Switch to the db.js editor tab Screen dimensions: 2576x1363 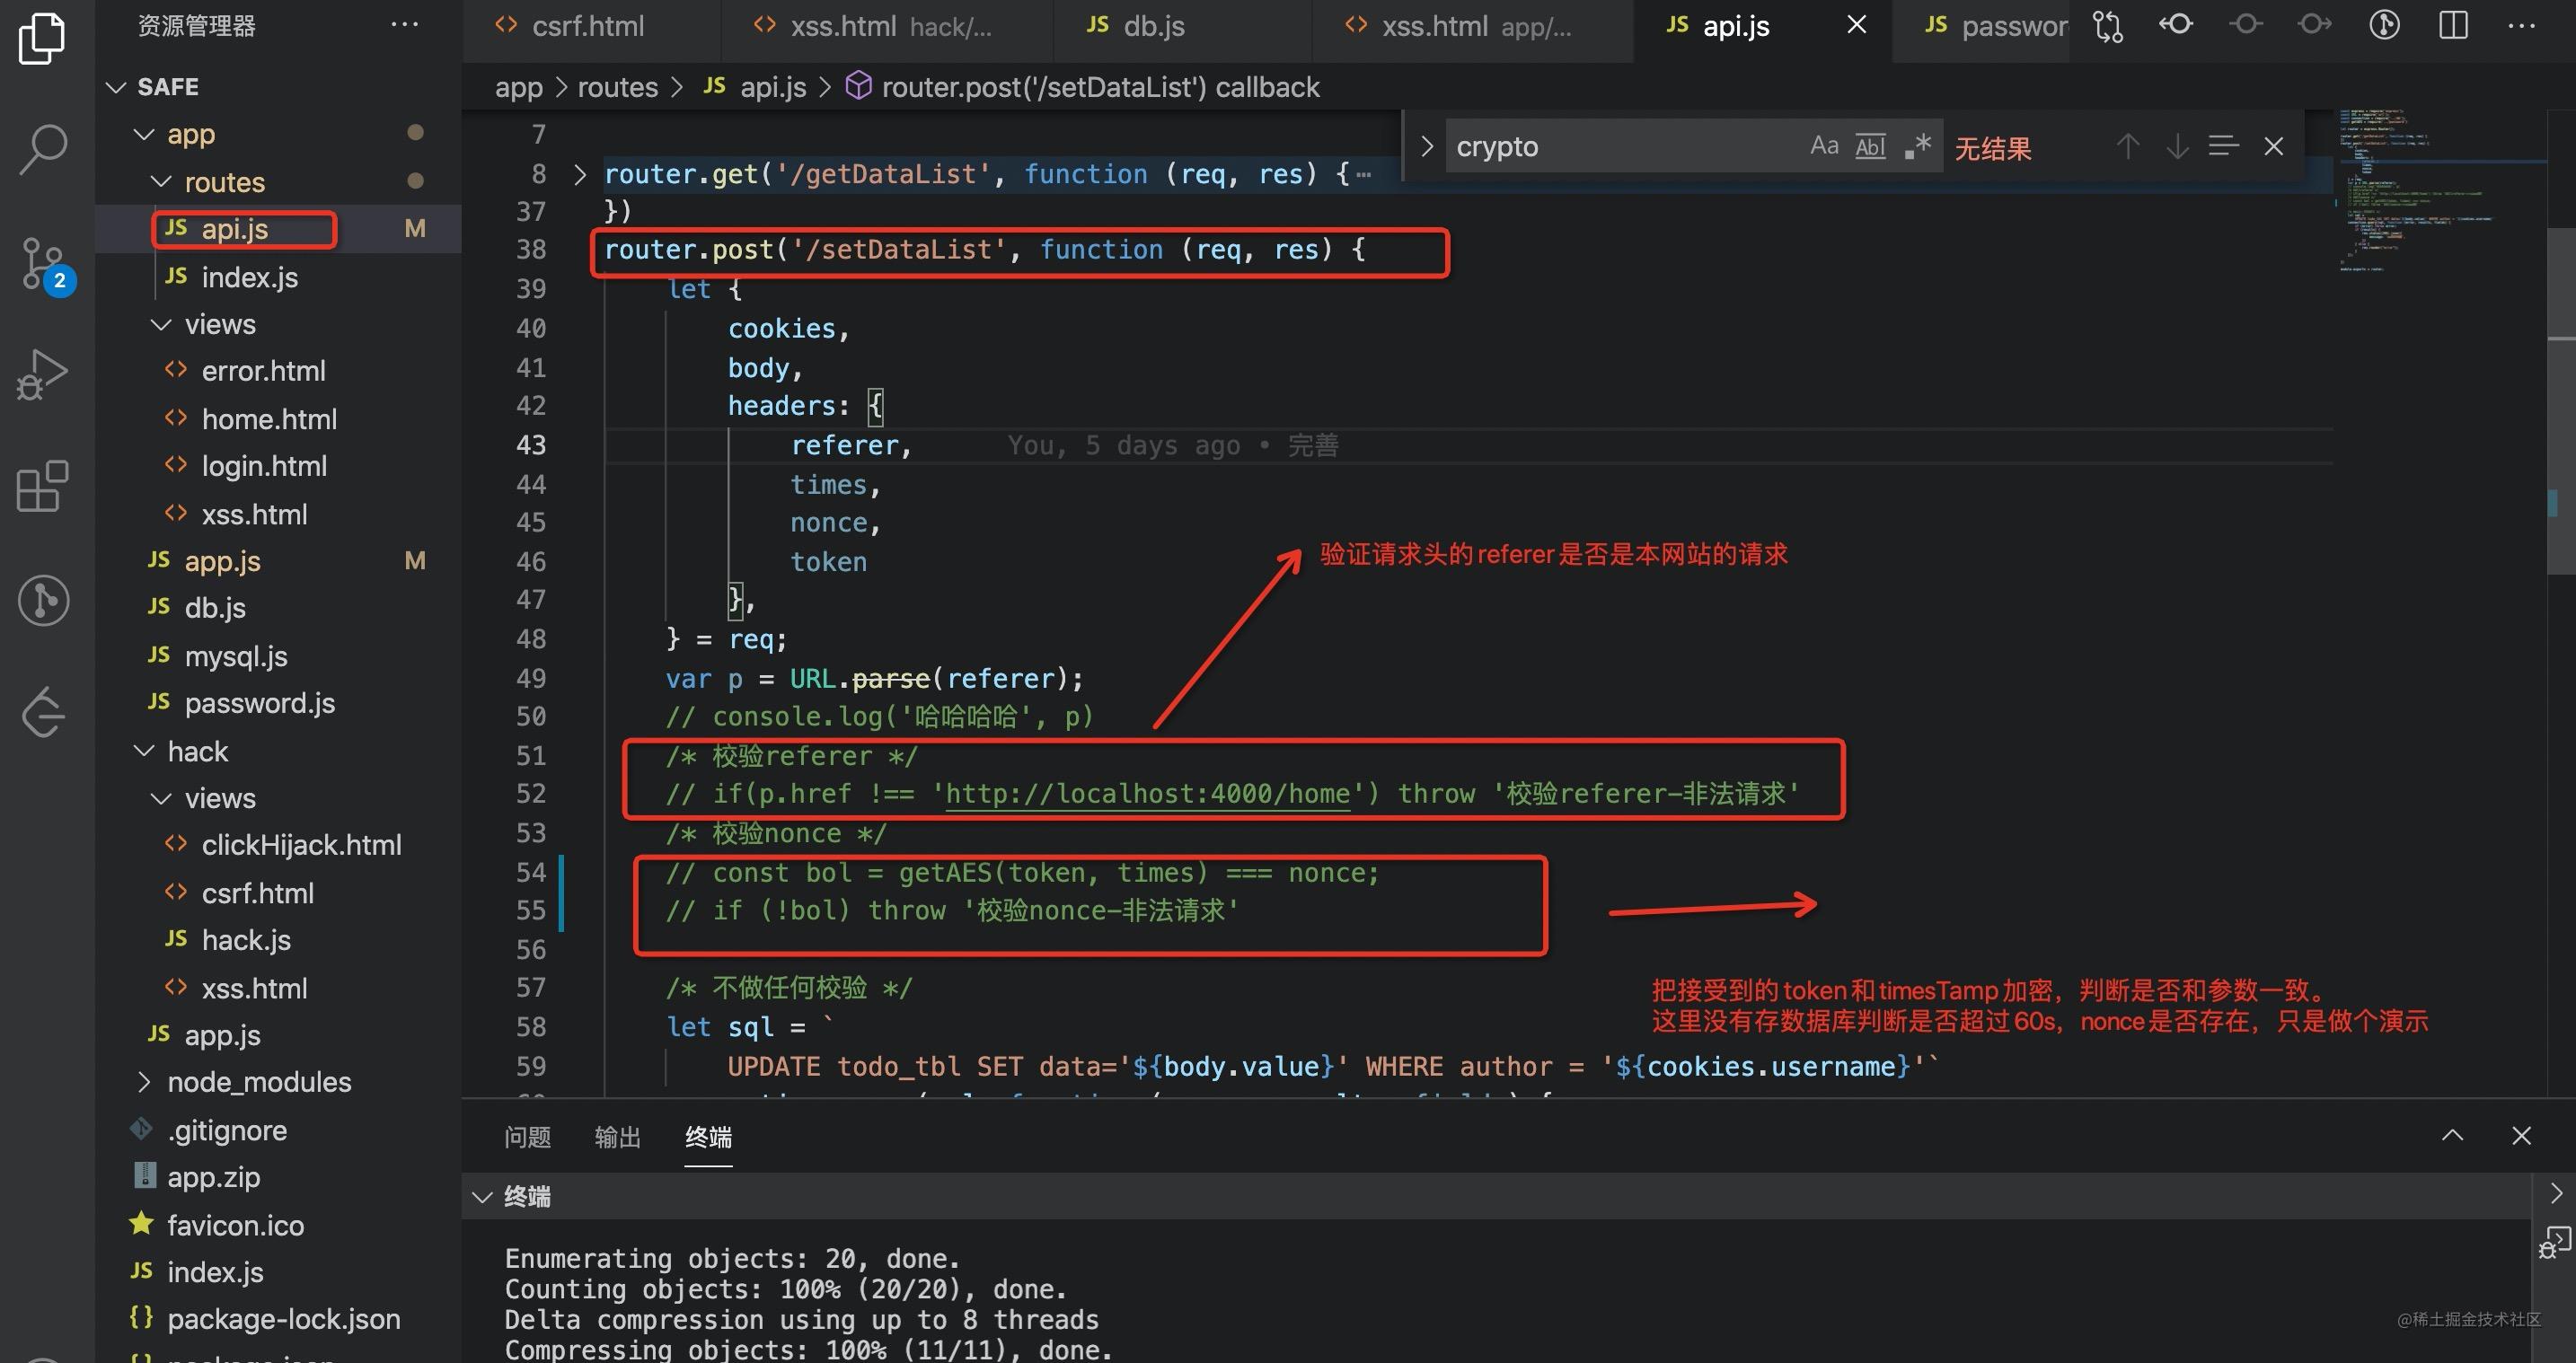[1182, 28]
